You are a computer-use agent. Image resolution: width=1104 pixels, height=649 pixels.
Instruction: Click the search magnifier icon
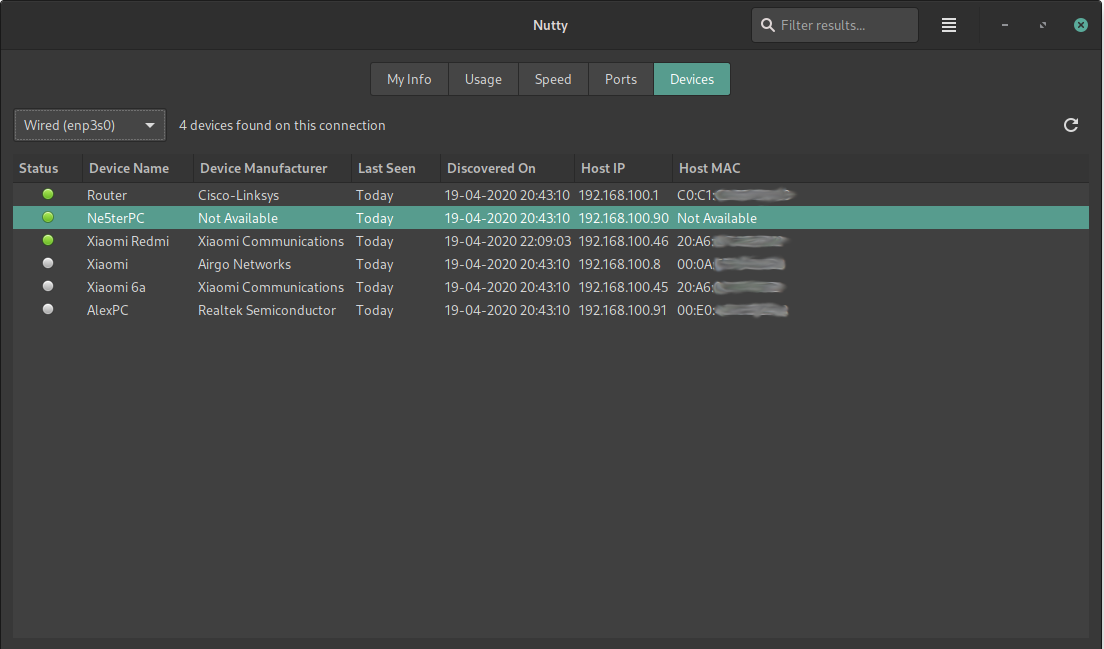[x=768, y=25]
